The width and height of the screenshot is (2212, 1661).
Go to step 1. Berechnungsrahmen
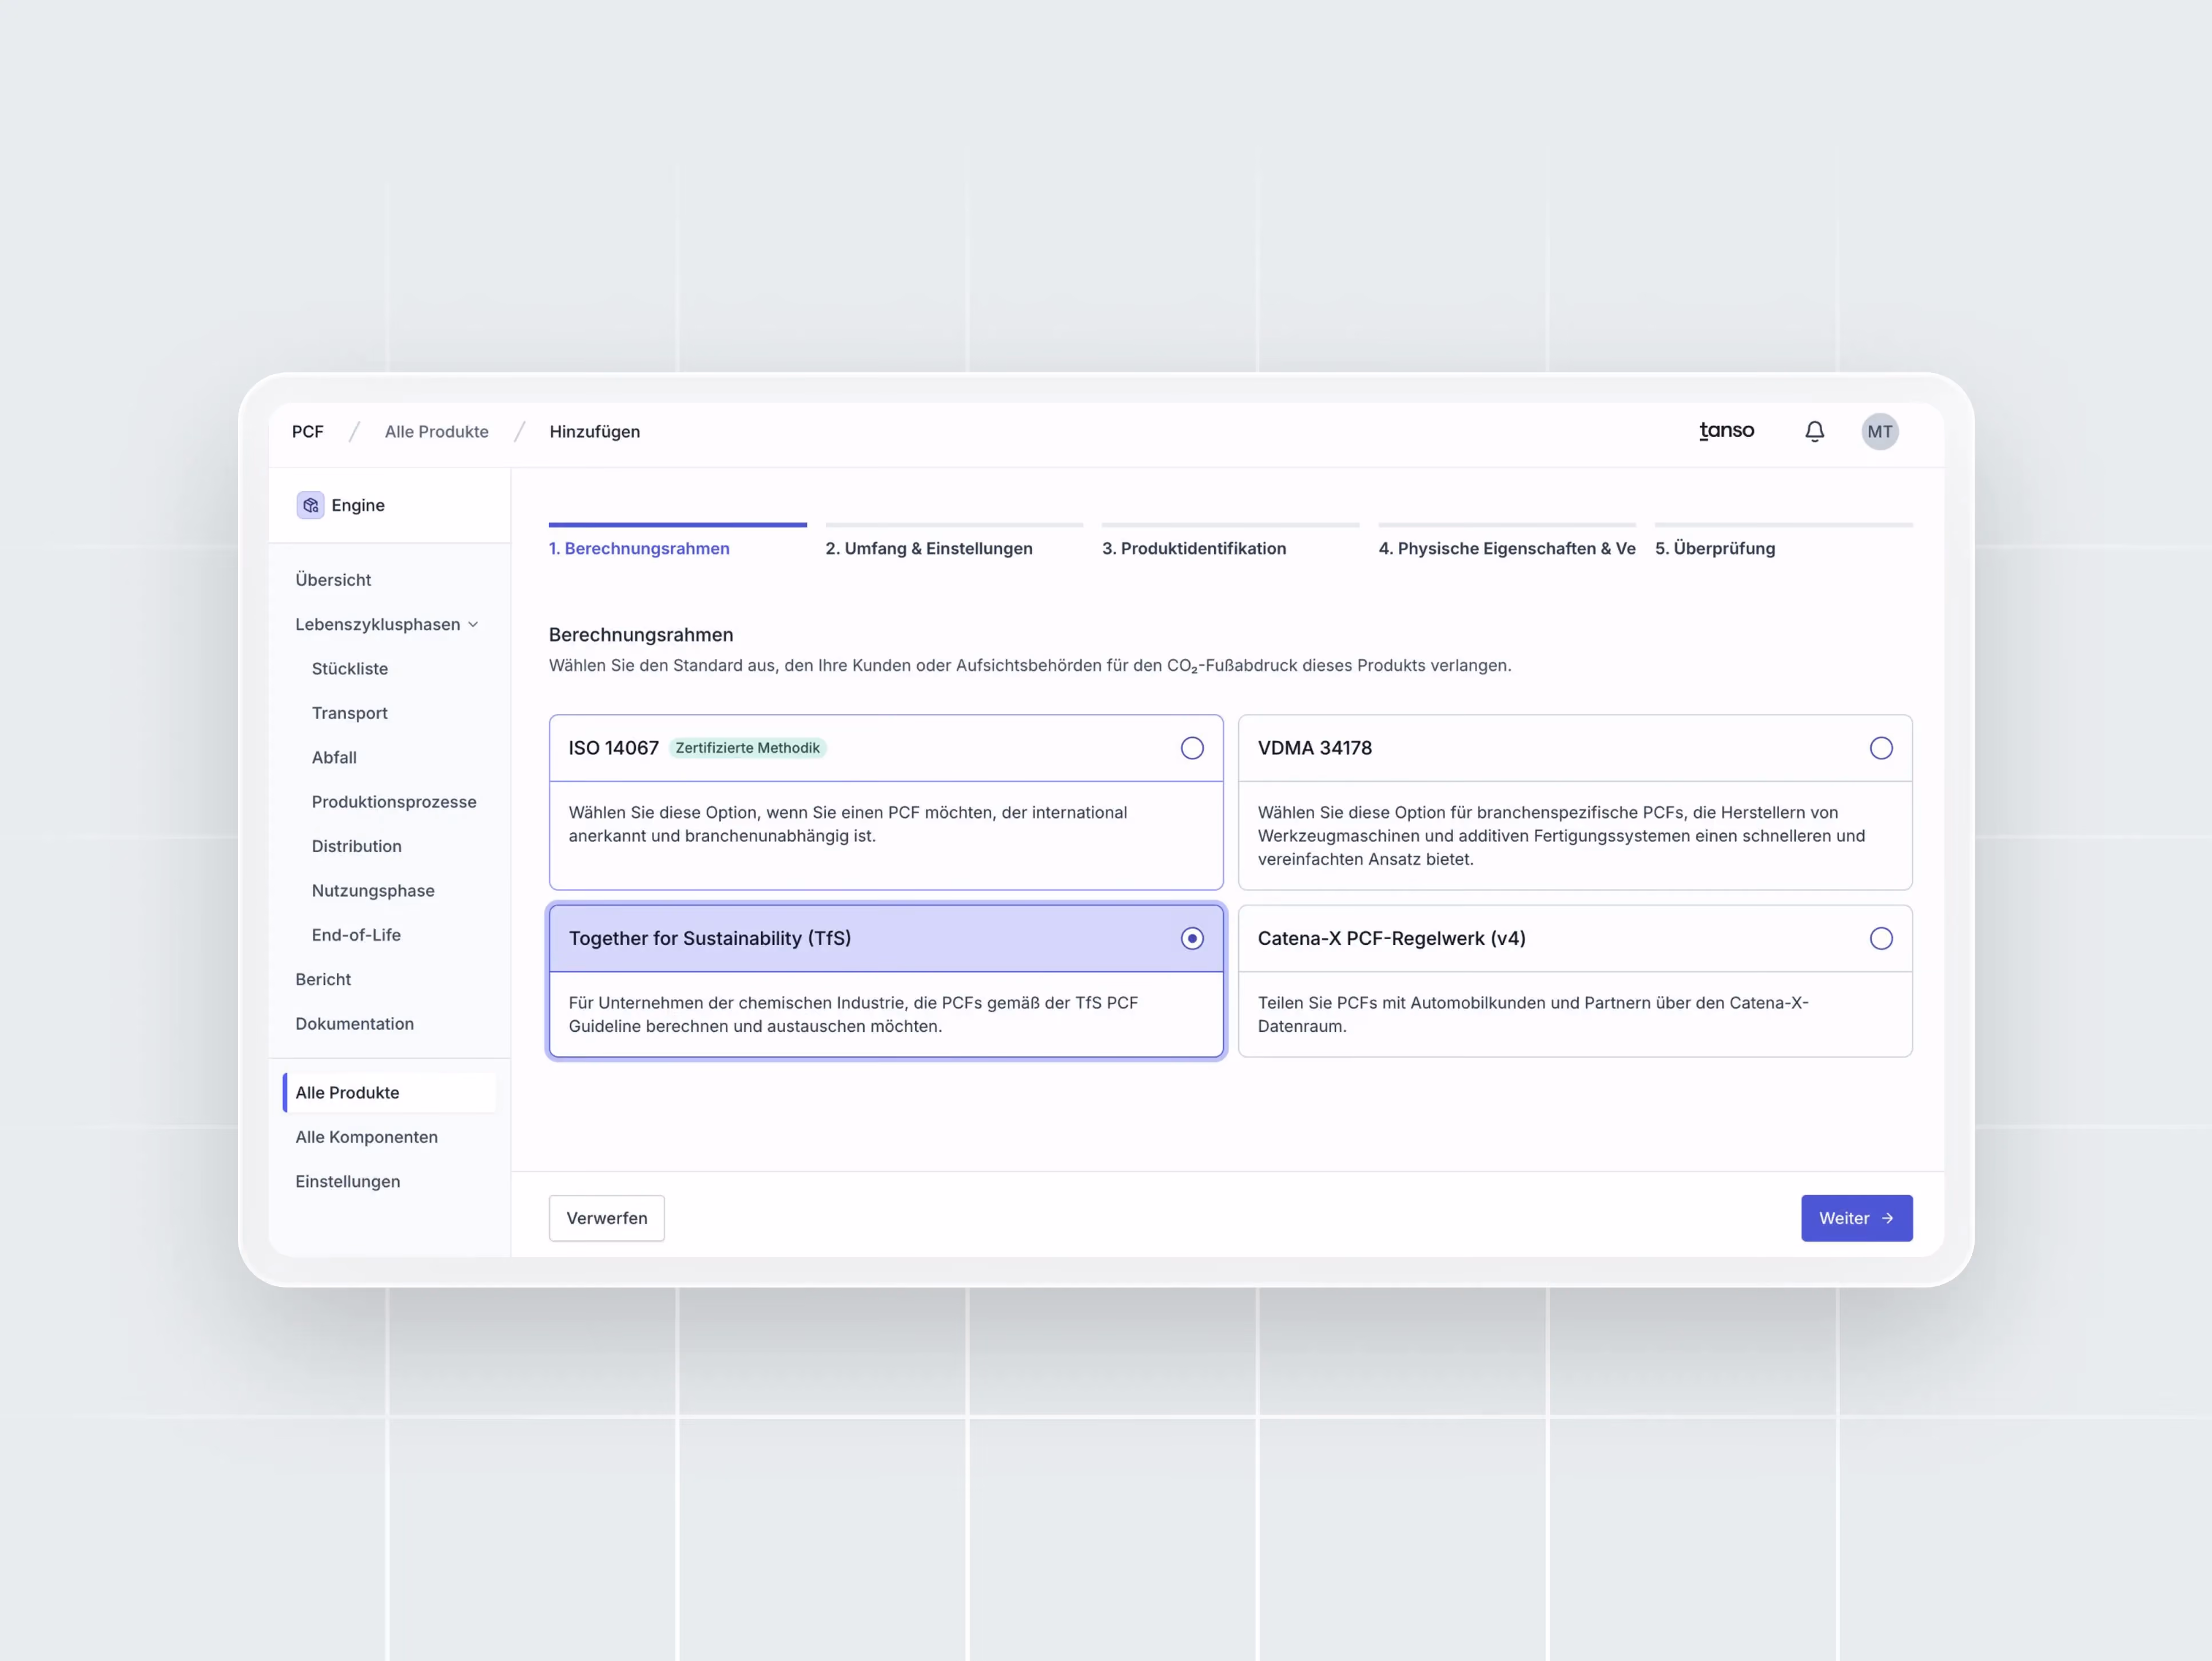point(639,548)
